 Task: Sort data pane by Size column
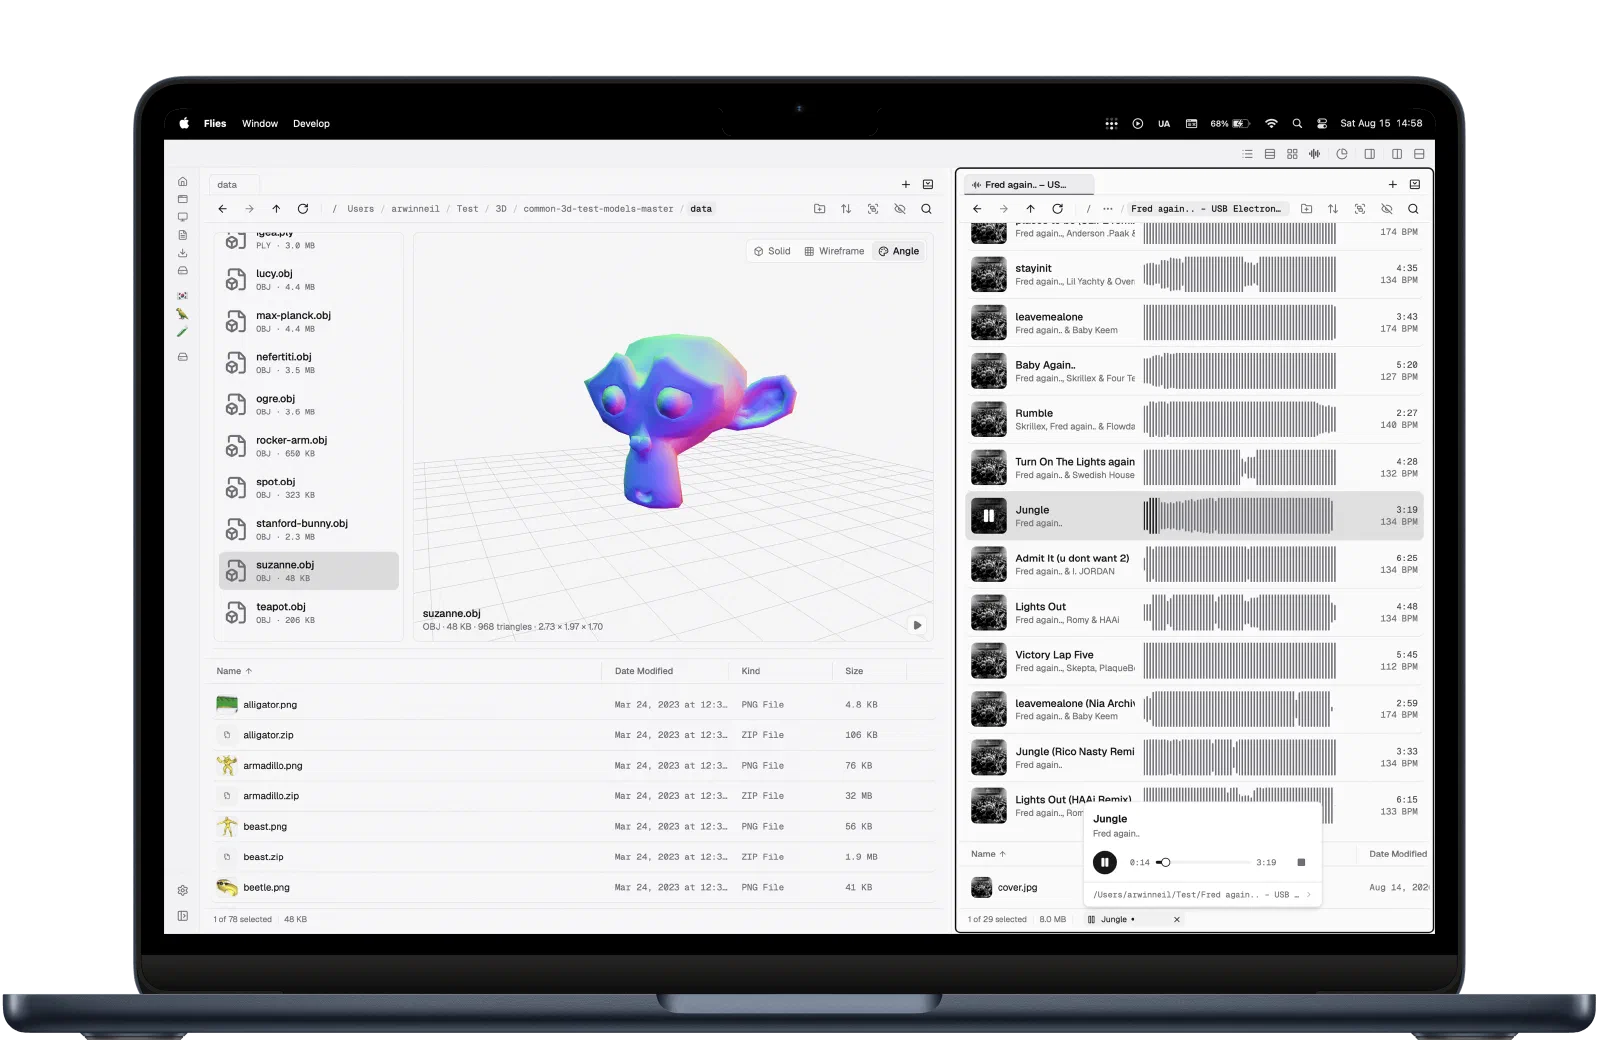(x=854, y=671)
